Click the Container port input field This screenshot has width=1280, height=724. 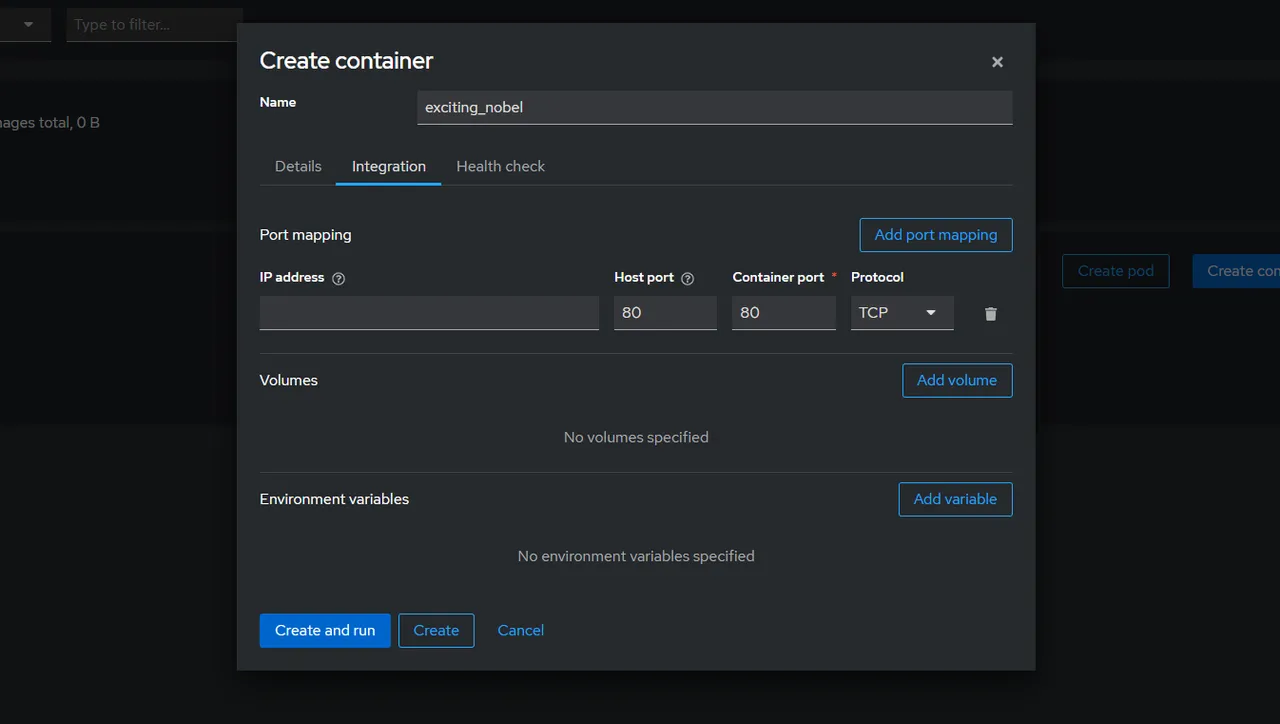click(x=784, y=313)
